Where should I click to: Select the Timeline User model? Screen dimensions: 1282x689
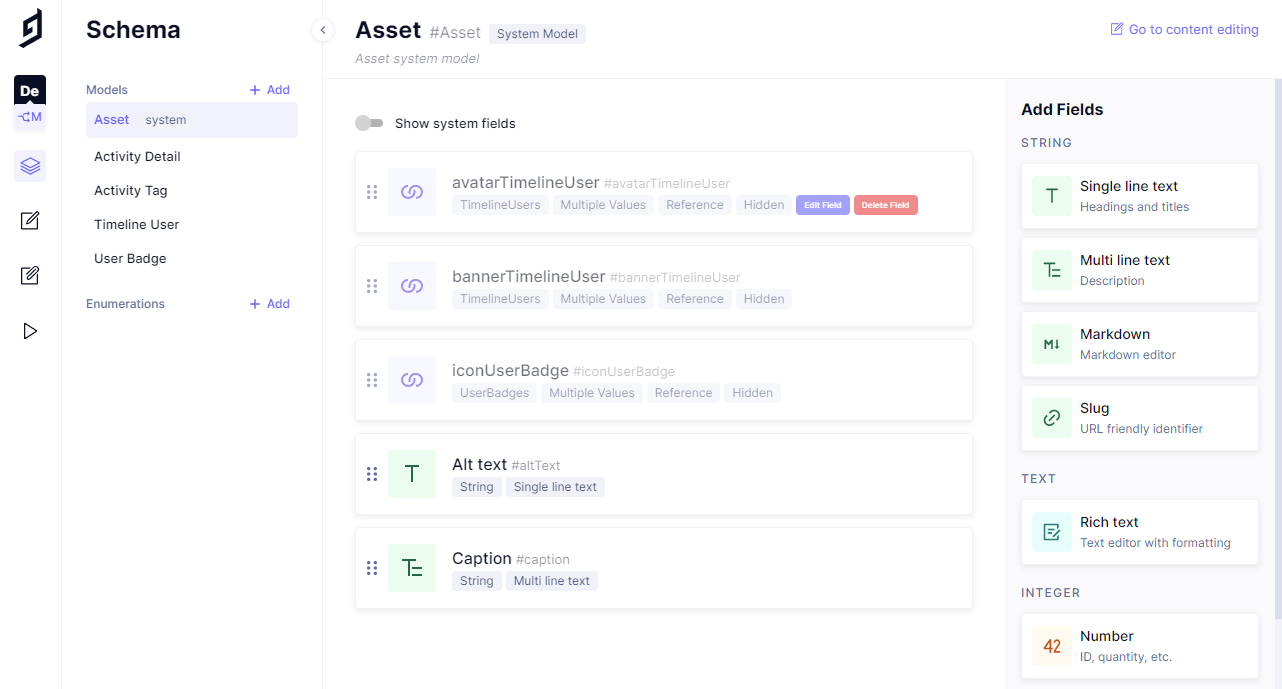137,224
